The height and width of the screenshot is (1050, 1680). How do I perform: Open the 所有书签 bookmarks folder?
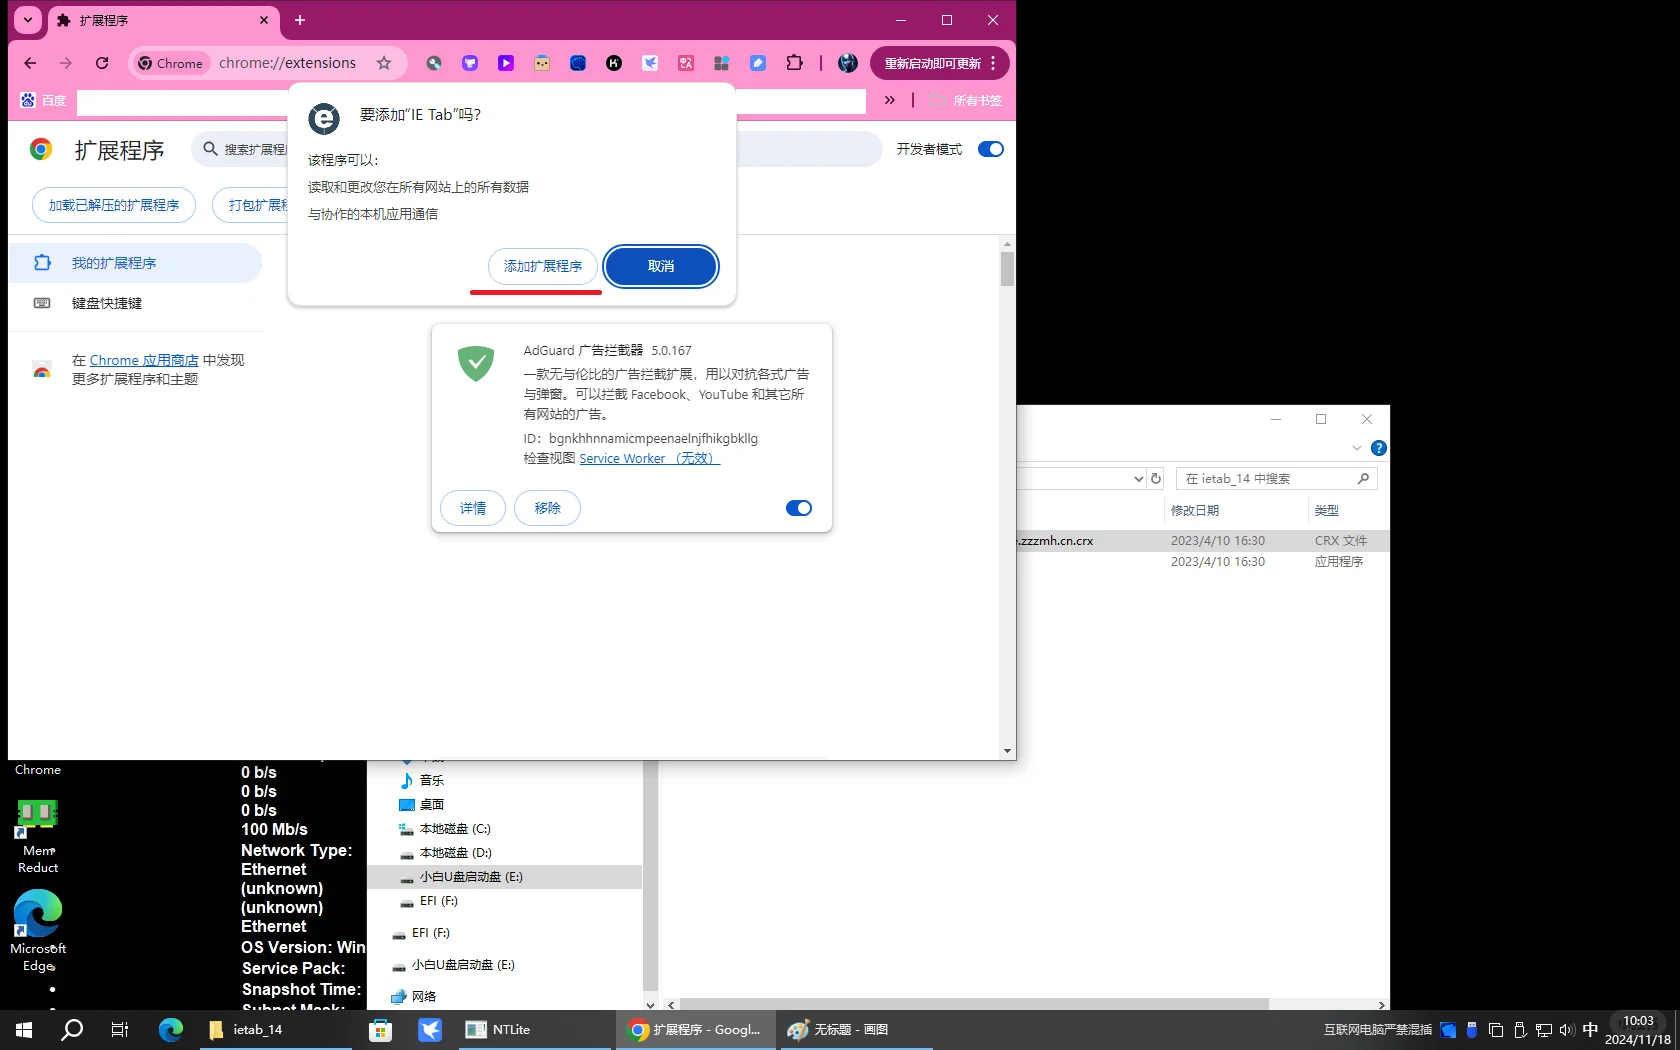(x=966, y=100)
